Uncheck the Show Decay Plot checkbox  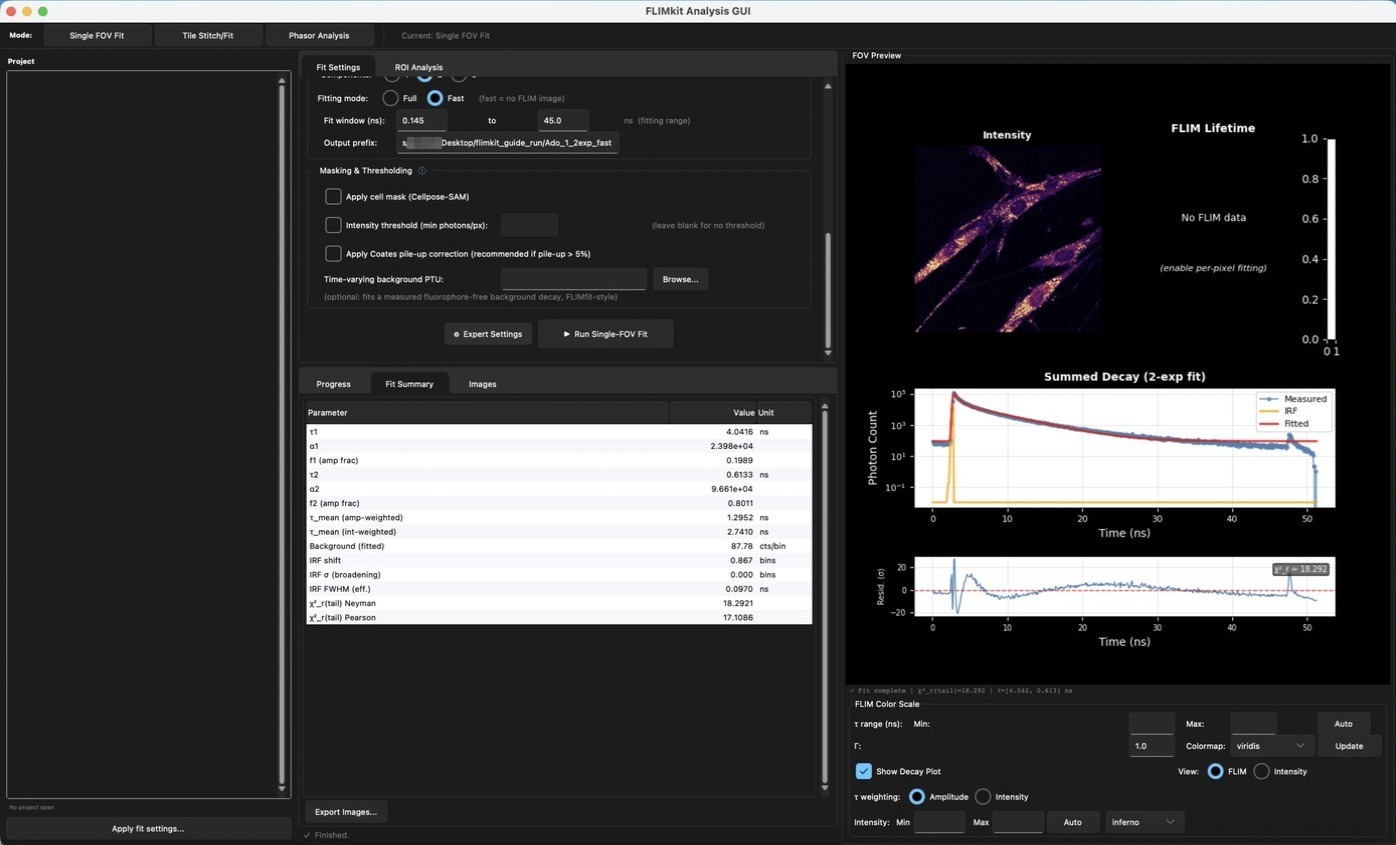pos(864,771)
